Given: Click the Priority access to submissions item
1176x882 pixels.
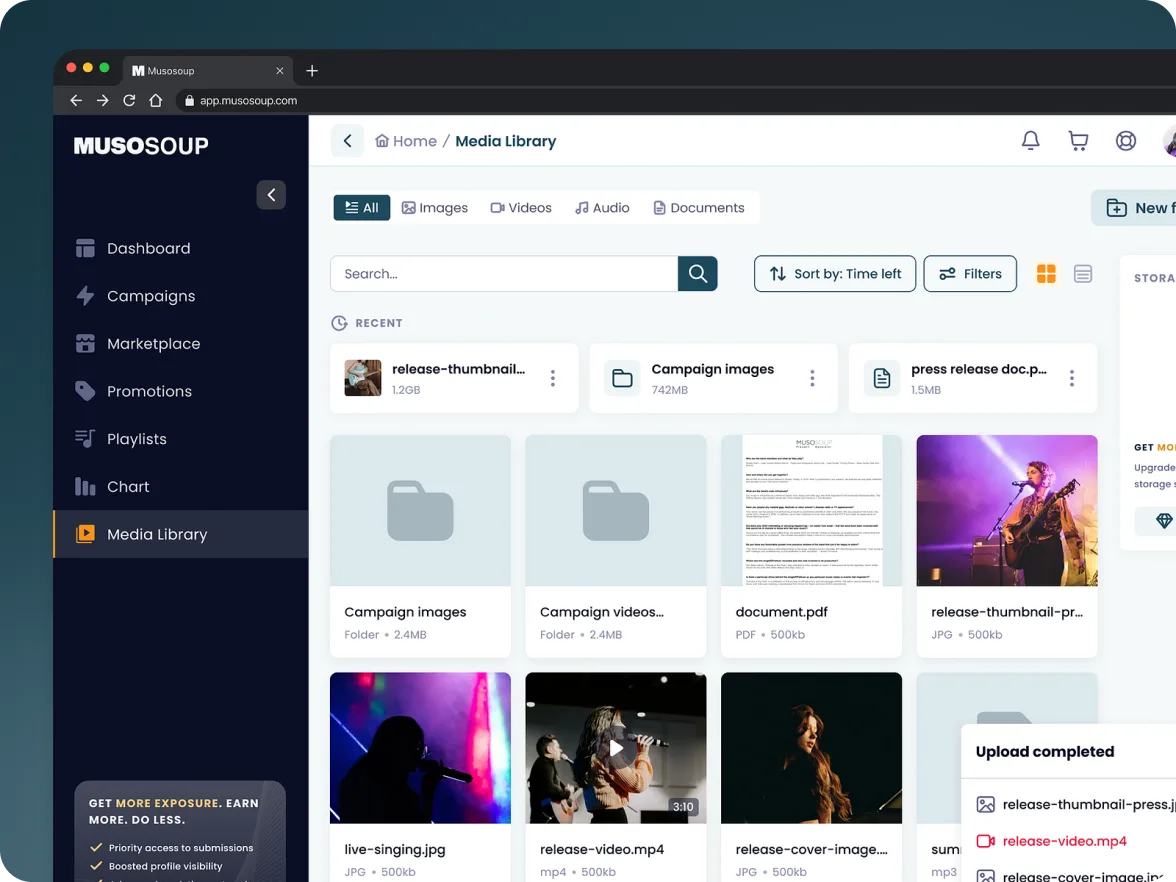Looking at the screenshot, I should [172, 848].
